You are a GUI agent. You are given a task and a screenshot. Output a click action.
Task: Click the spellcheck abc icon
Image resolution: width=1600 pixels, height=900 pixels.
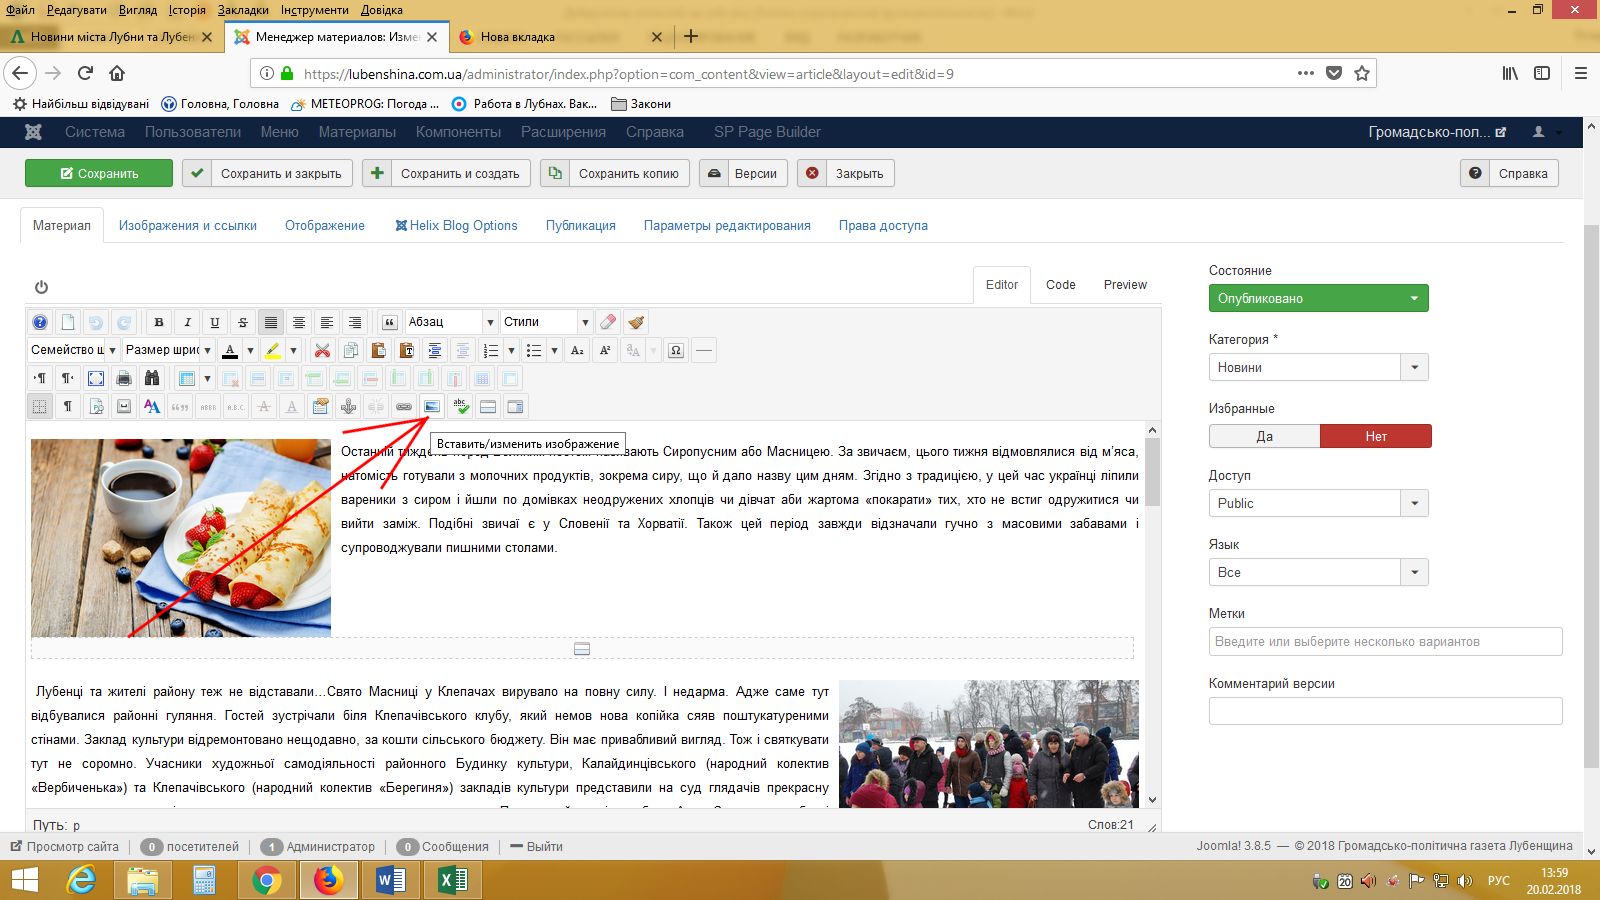click(460, 406)
